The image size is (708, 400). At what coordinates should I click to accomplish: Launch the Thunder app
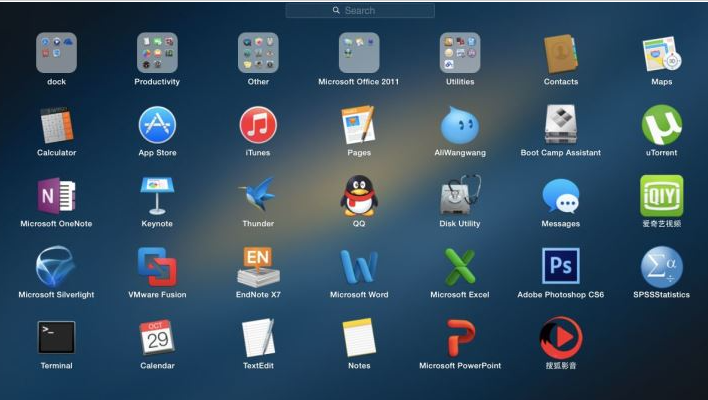click(258, 194)
